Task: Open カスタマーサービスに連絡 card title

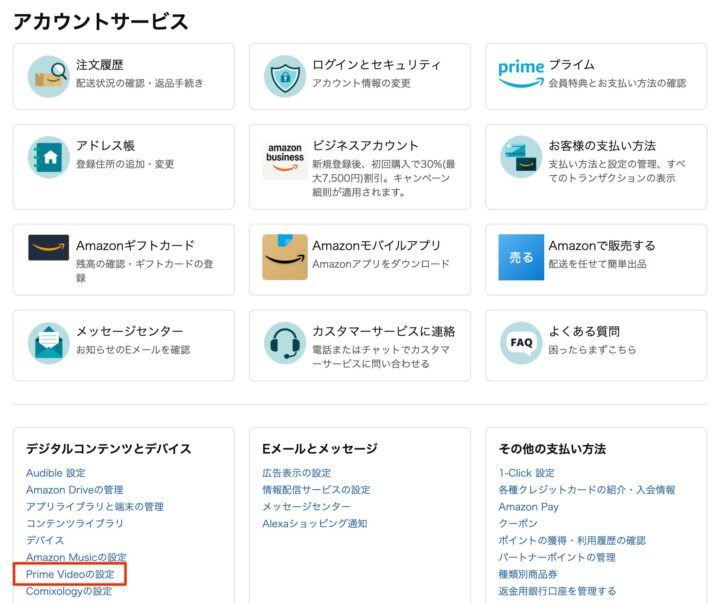Action: pos(383,331)
